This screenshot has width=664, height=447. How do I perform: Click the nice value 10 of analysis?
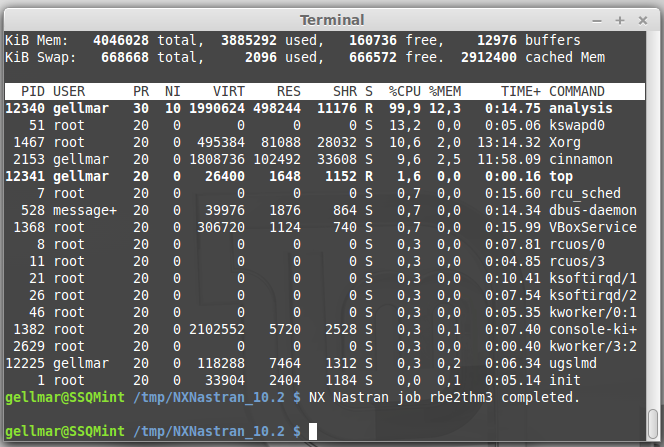173,109
